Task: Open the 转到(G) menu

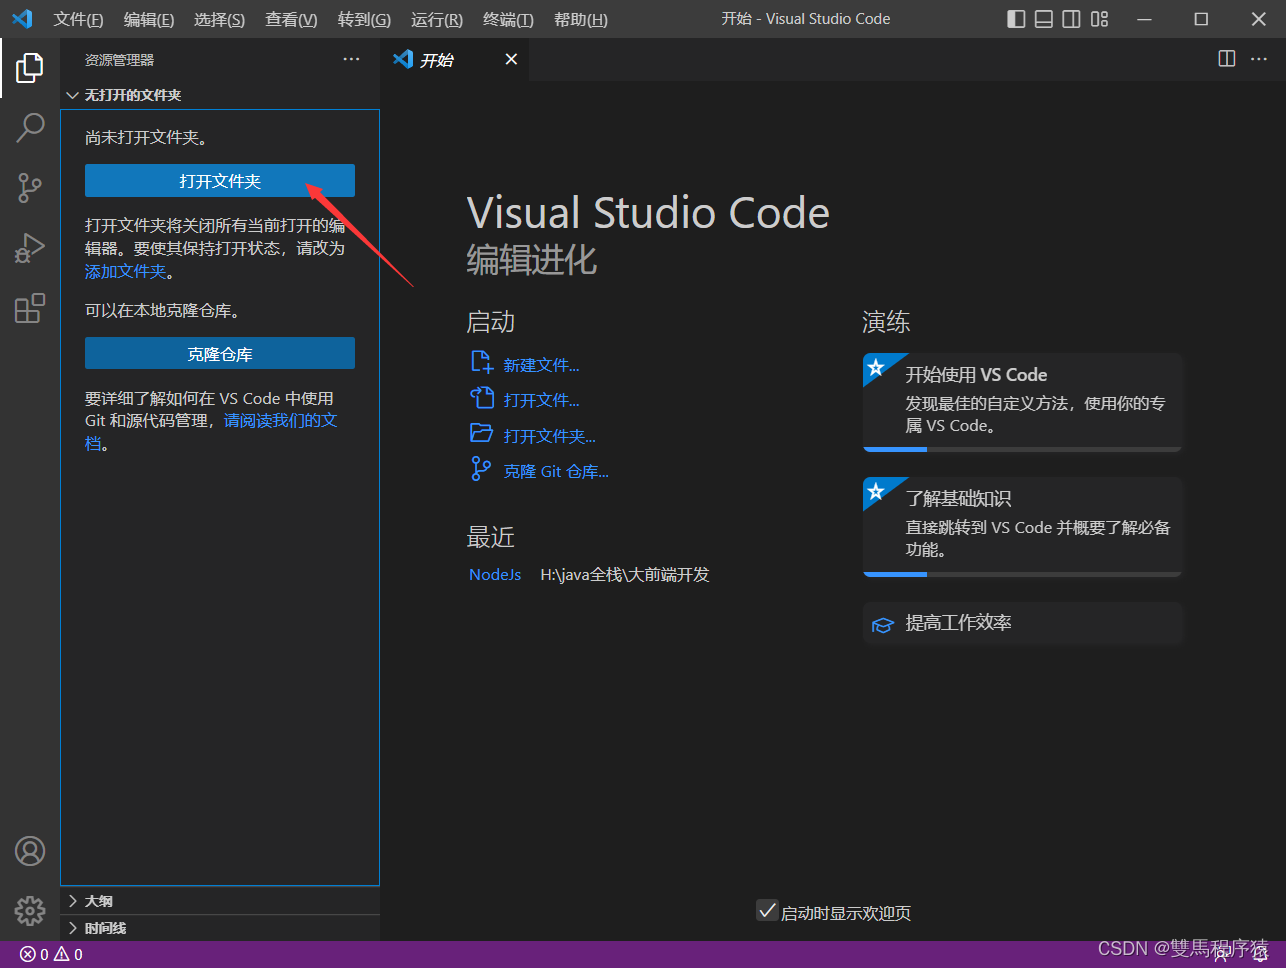Action: coord(364,19)
